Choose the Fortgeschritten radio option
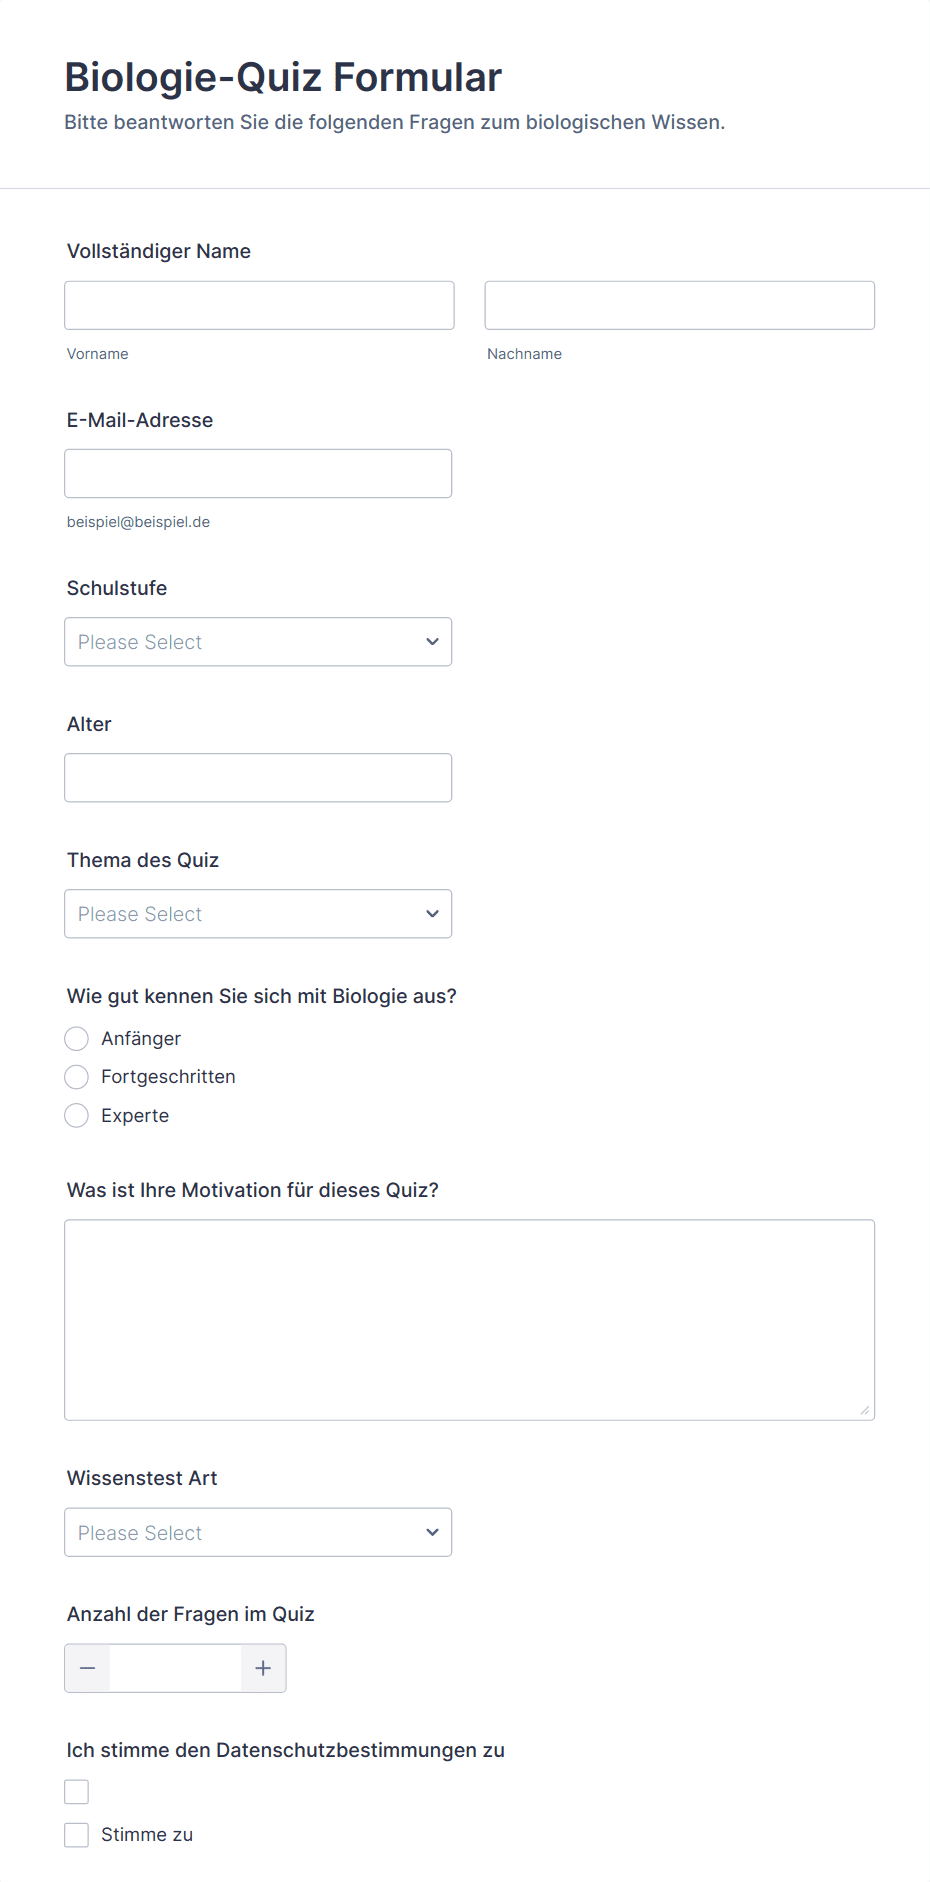Viewport: 930px width, 1882px height. pos(77,1077)
